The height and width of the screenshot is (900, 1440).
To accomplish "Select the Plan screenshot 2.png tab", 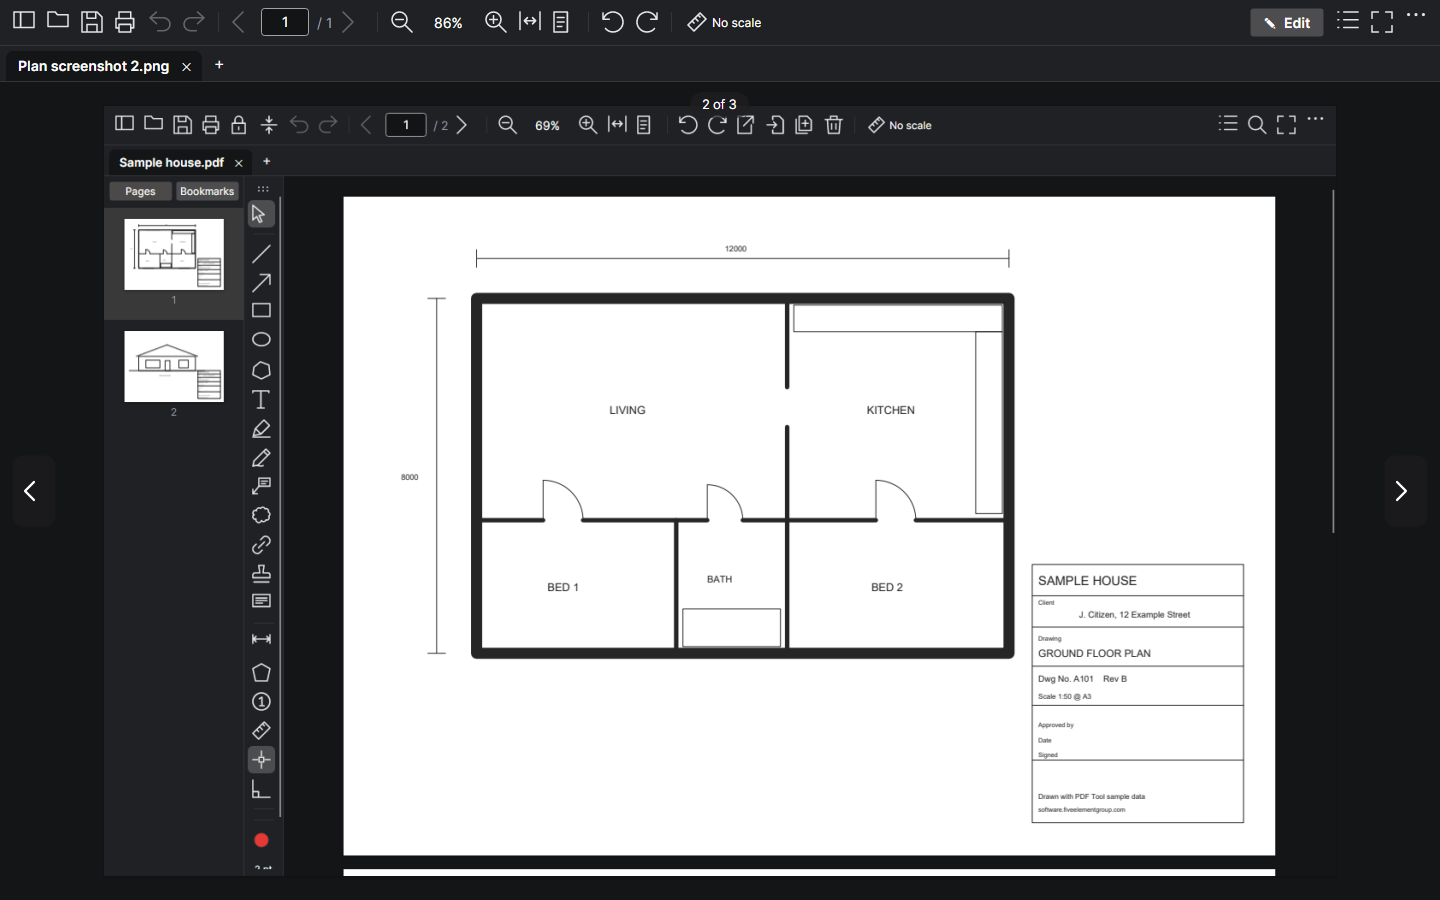I will click(94, 66).
